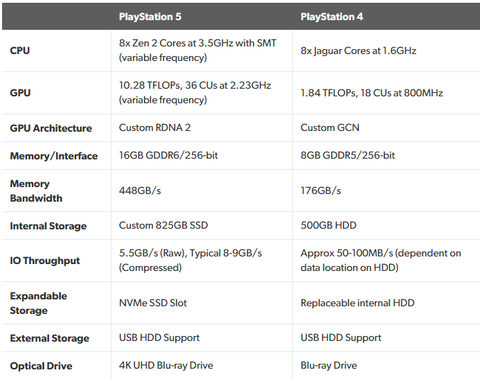
Task: Click the GPU Architecture row label
Action: (x=51, y=128)
